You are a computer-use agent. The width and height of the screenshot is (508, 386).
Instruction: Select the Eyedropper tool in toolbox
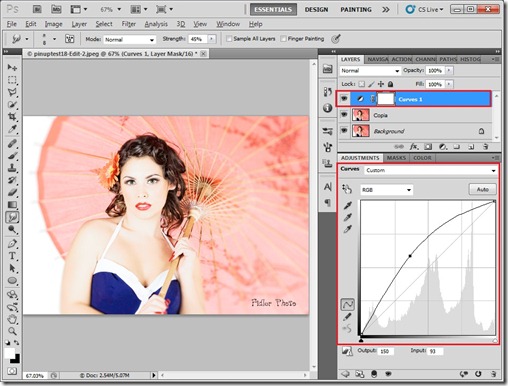[12, 129]
